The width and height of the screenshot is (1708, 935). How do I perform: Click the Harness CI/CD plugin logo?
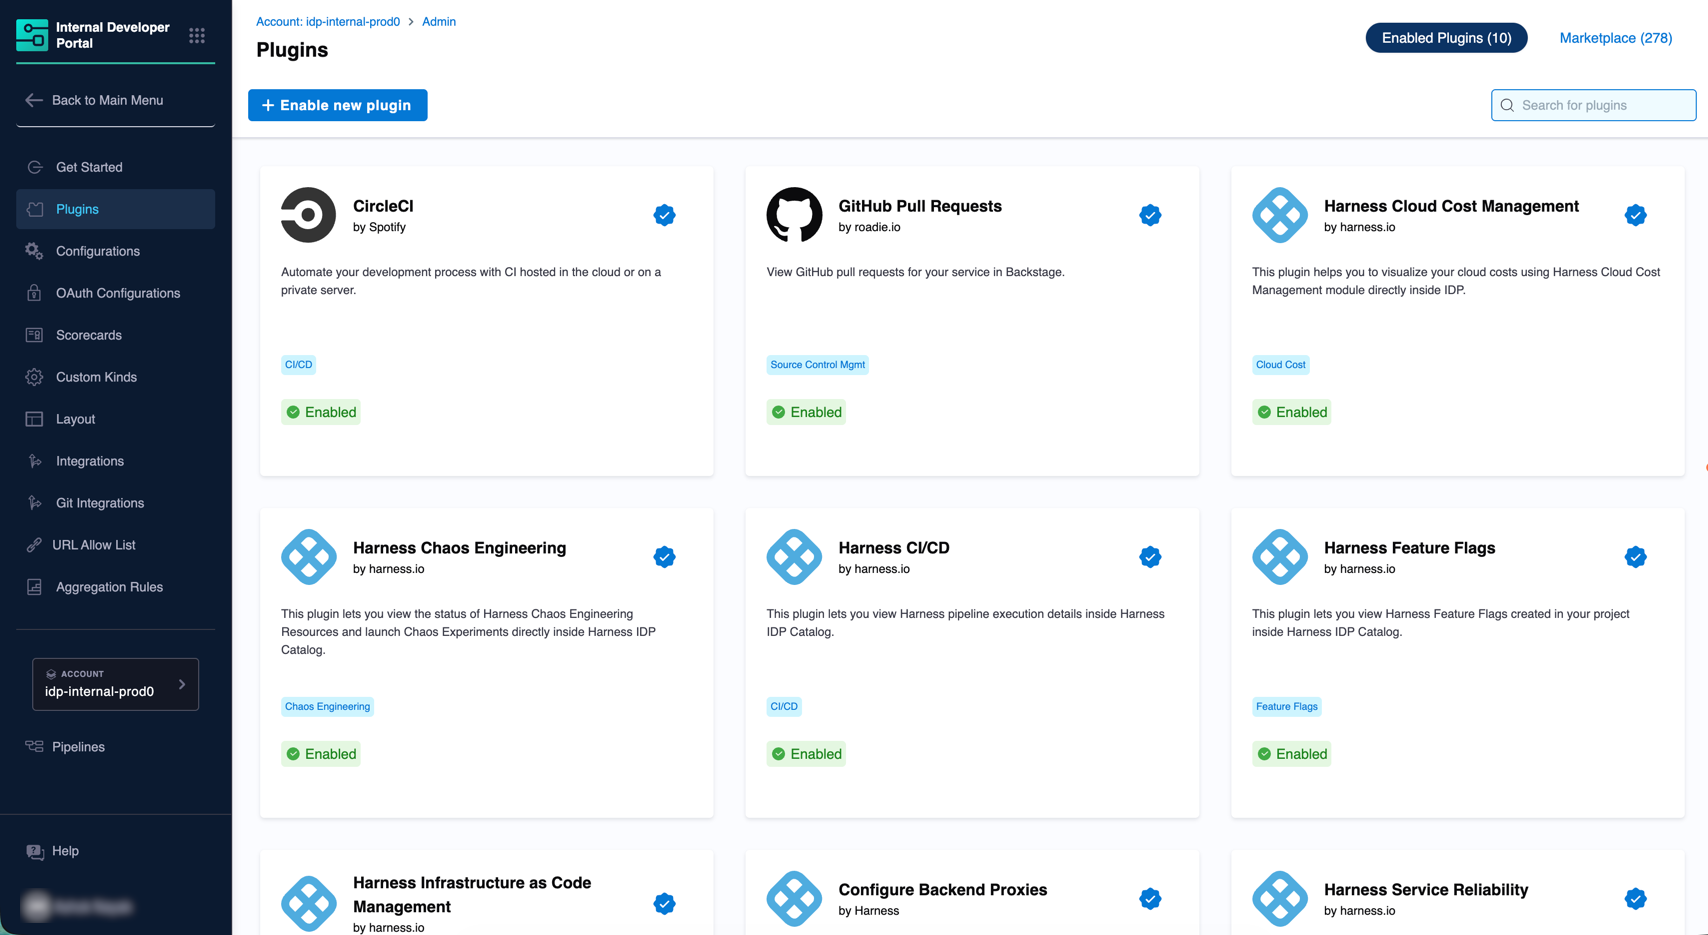tap(794, 557)
